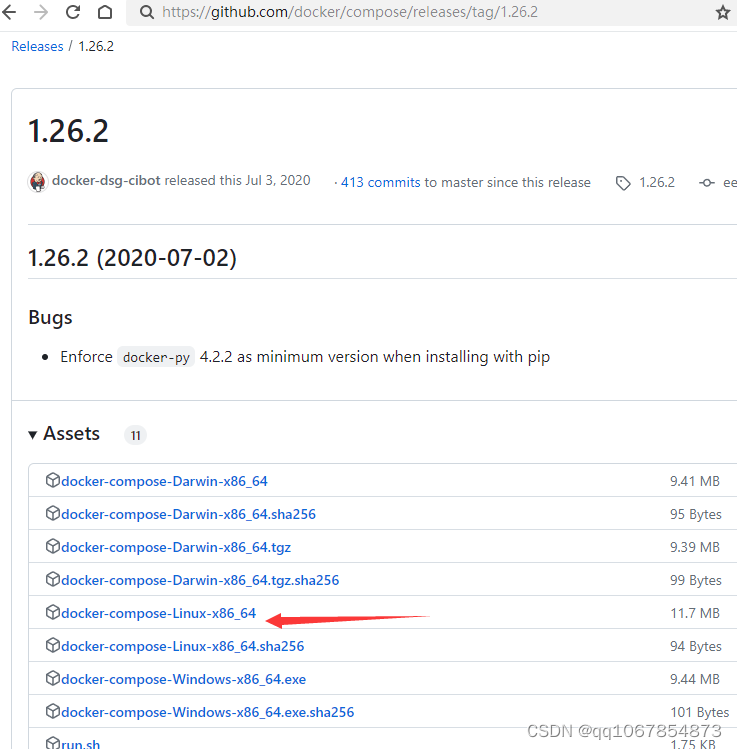
Task: Click package icon for Linux-x86_64.sha256
Action: point(53,645)
